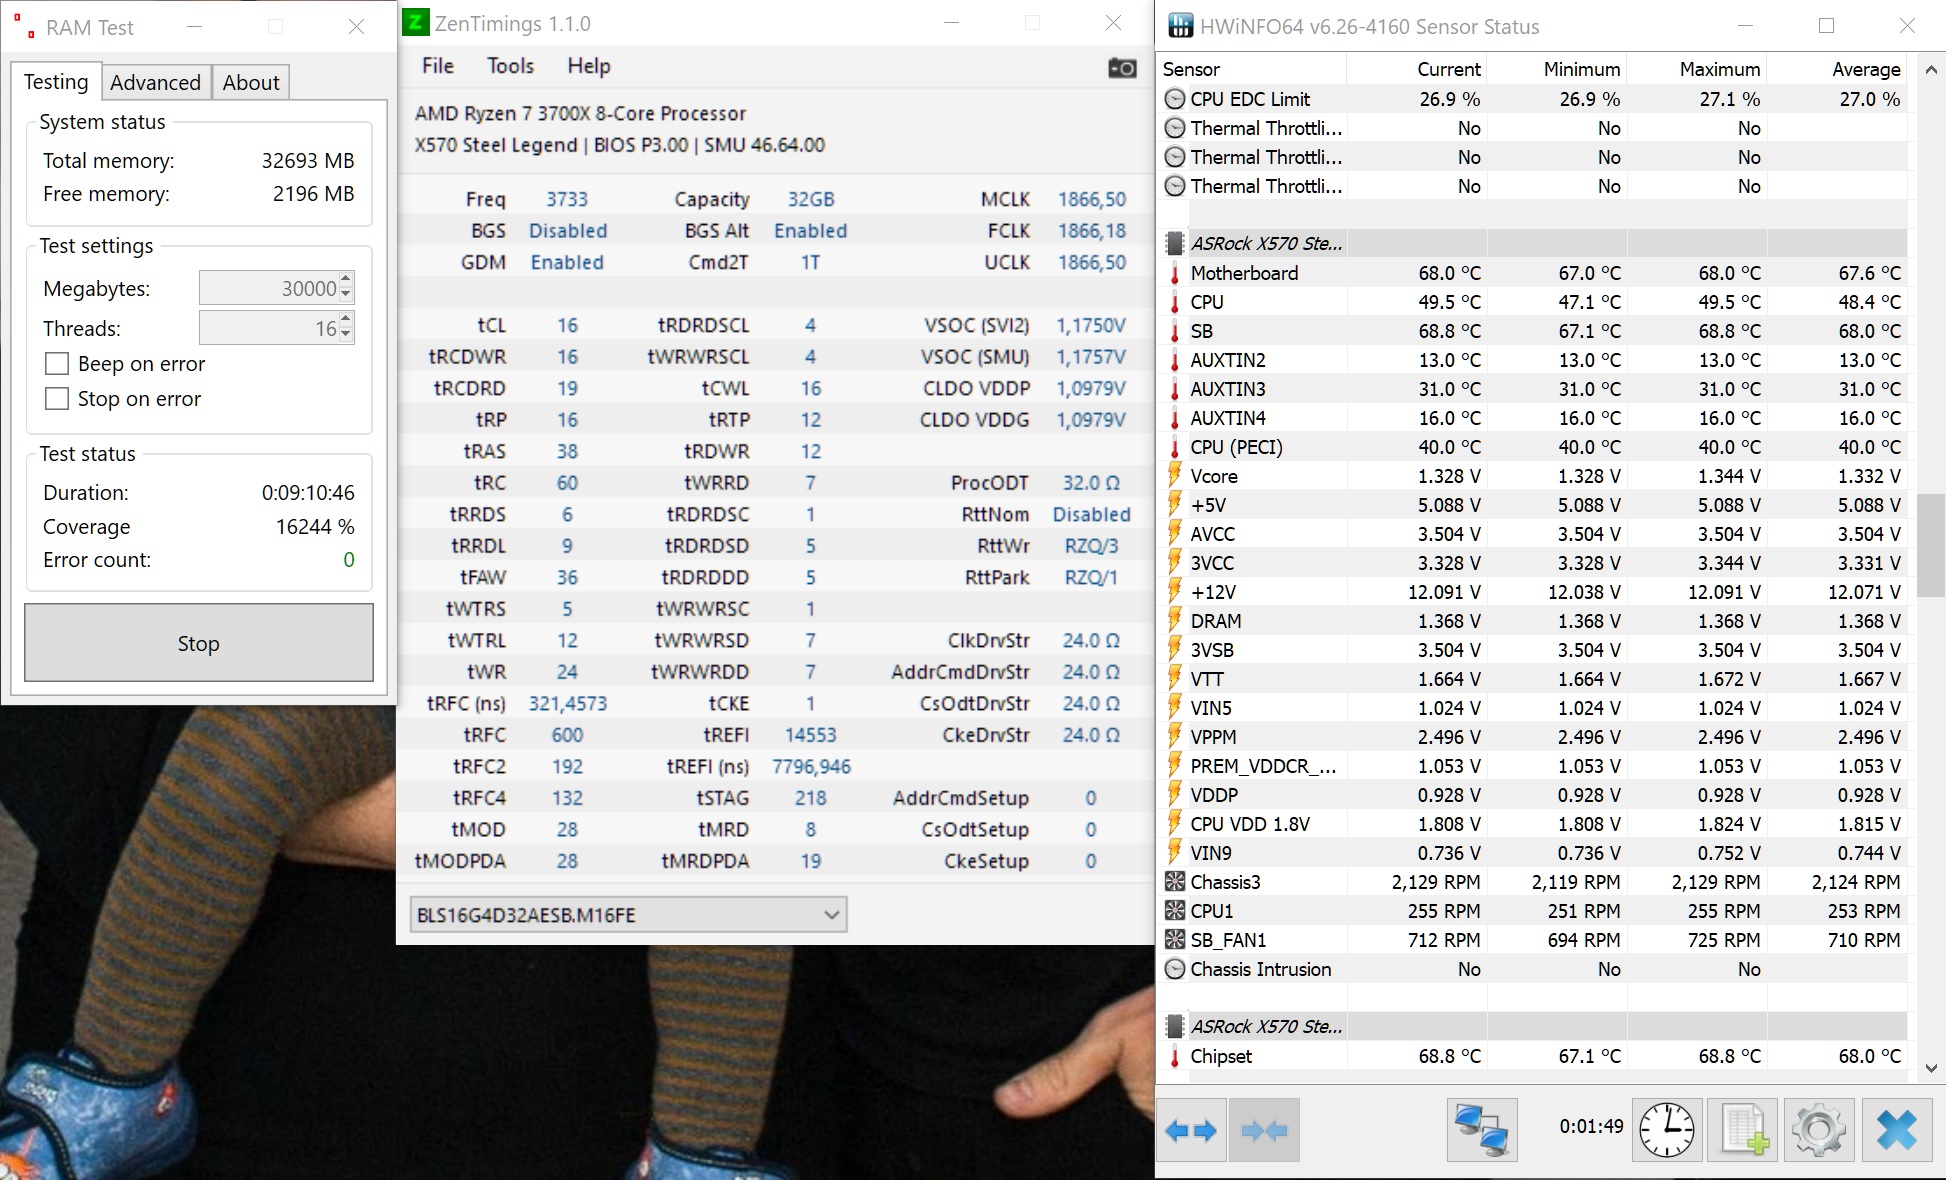Click the HWiNFO collapse columns arrows button
Screen dimensions: 1946x1180
click(x=1264, y=1130)
